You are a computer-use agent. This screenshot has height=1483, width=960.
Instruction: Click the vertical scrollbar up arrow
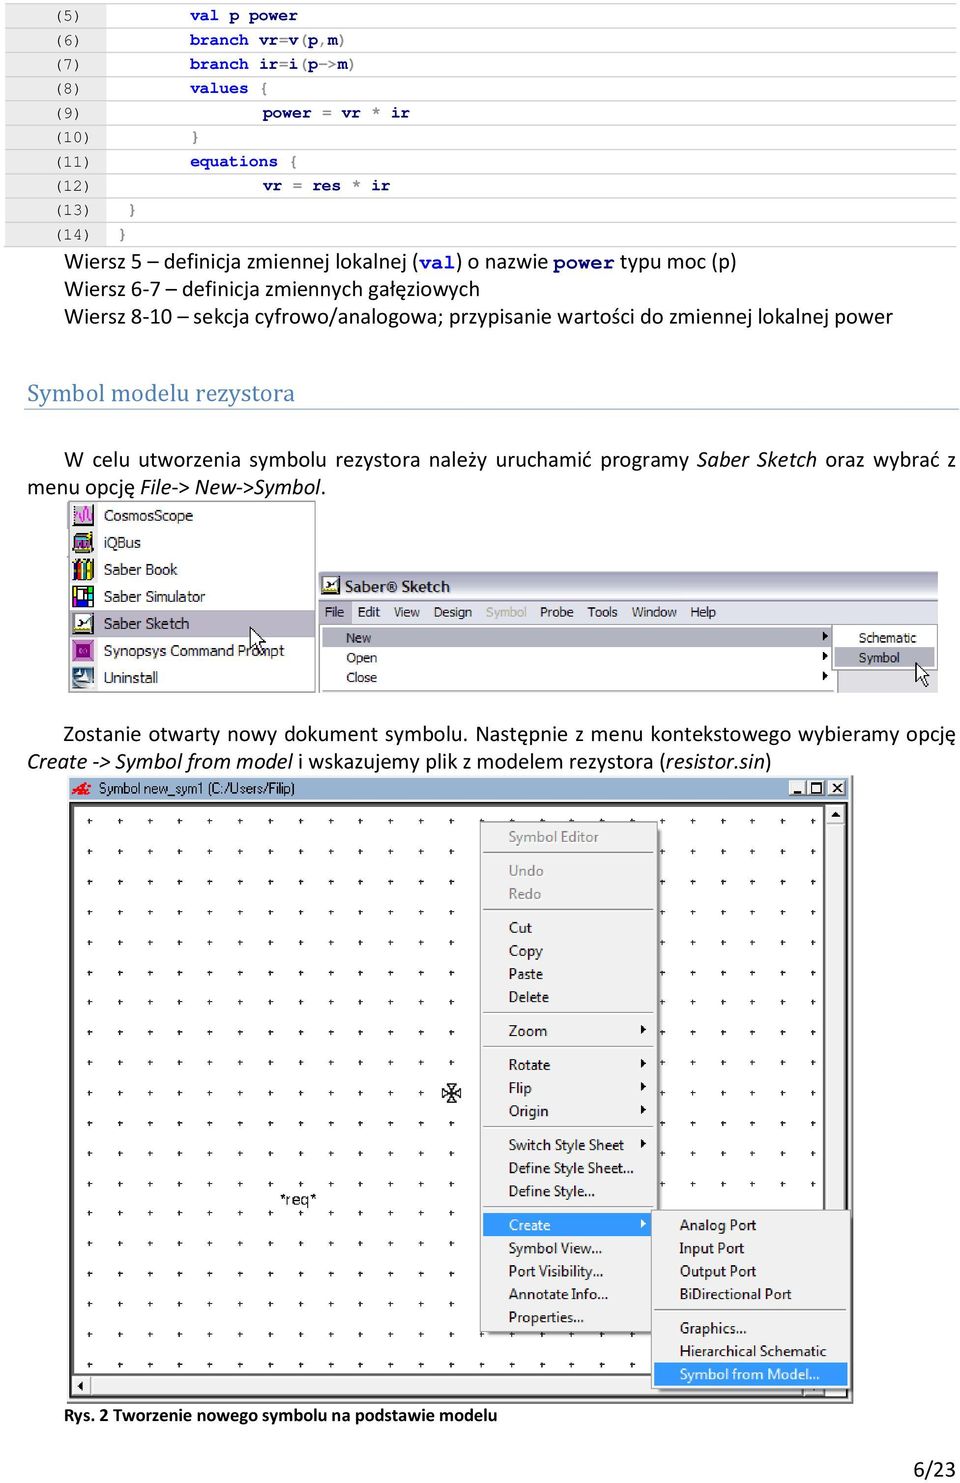(835, 815)
